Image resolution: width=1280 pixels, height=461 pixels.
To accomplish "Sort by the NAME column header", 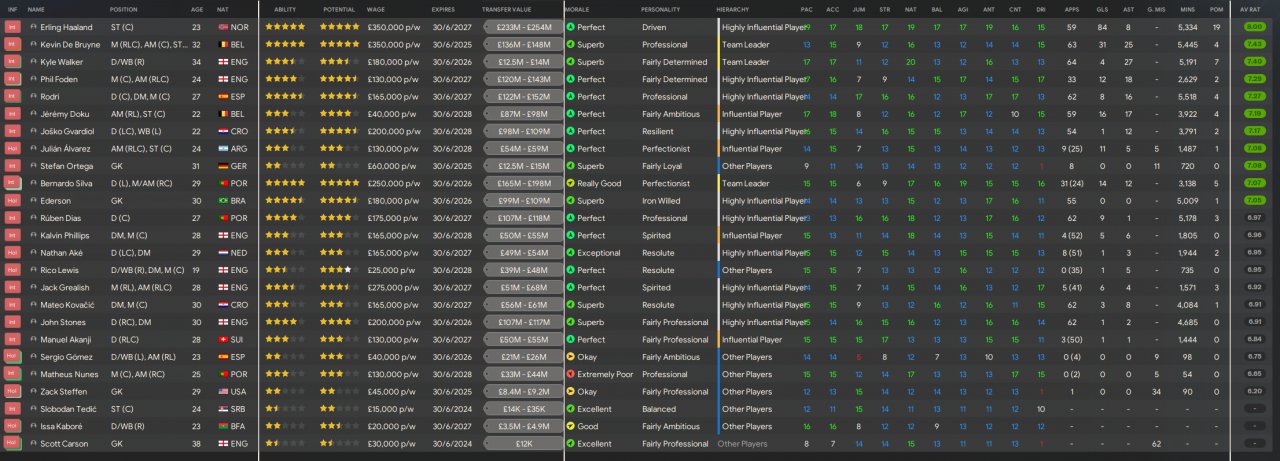I will pos(36,9).
